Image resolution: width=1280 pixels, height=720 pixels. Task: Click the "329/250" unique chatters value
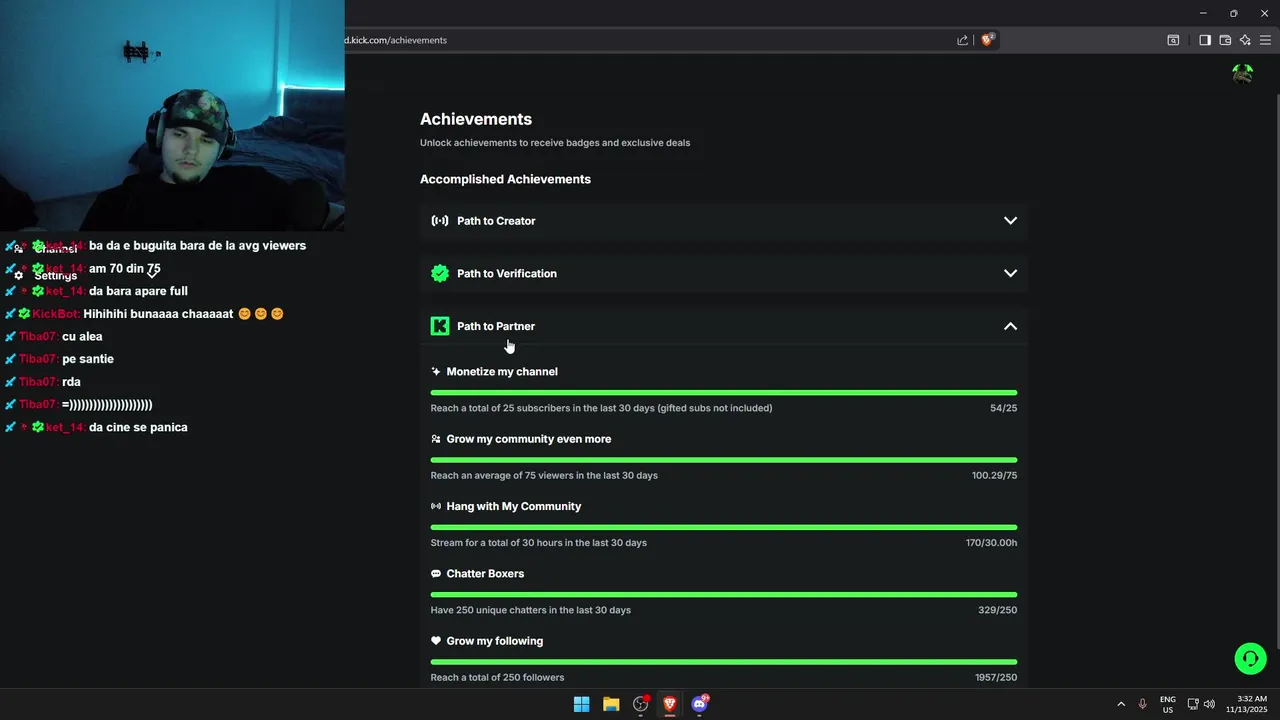997,610
